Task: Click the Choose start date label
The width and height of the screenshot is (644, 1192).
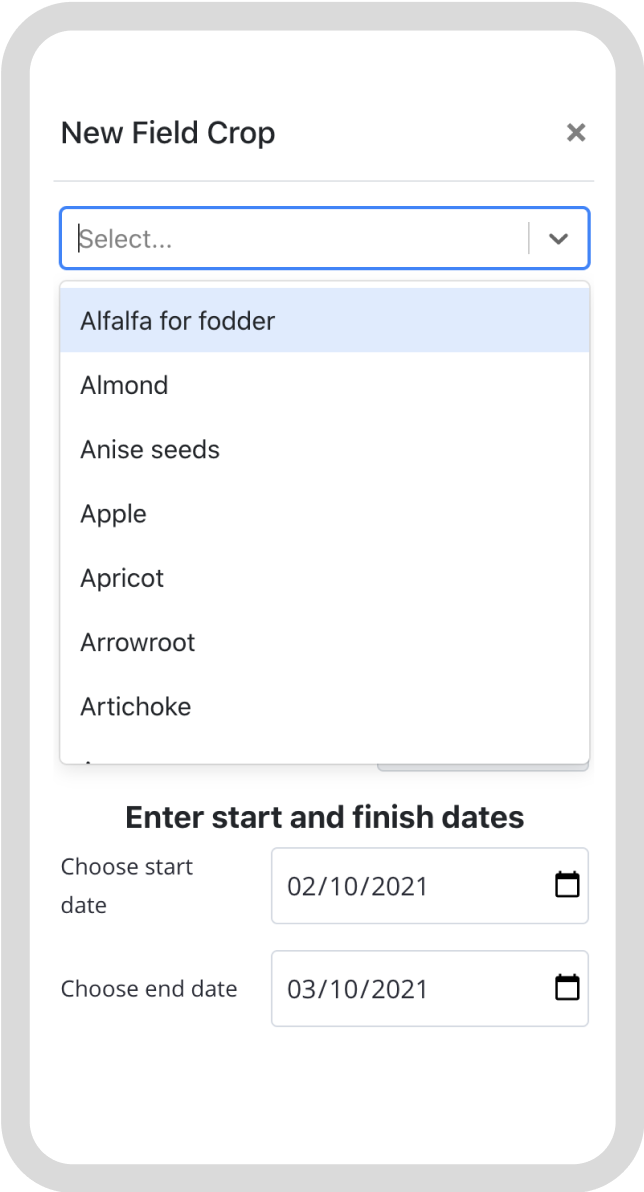Action: click(x=127, y=886)
